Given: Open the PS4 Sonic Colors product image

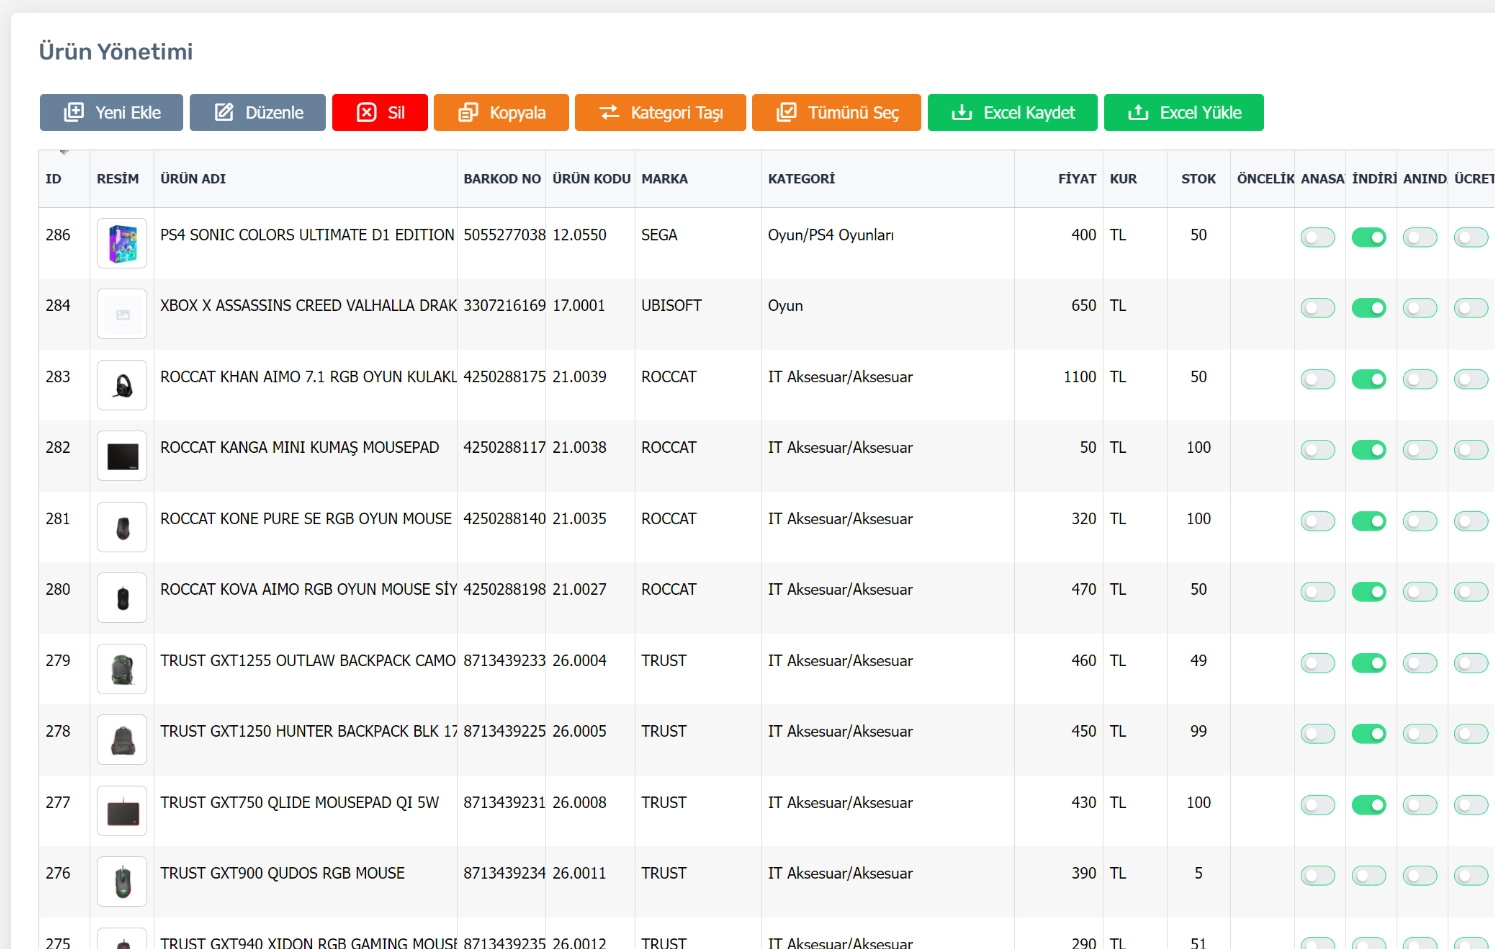Looking at the screenshot, I should [x=122, y=243].
